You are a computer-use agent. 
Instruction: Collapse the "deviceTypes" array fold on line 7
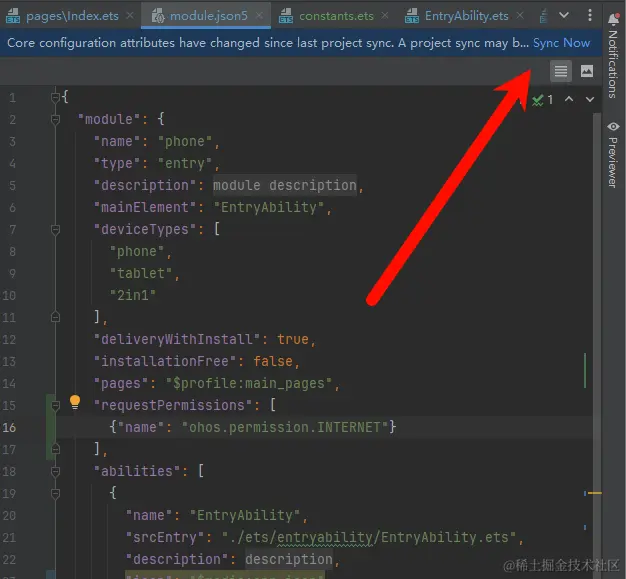tap(55, 230)
